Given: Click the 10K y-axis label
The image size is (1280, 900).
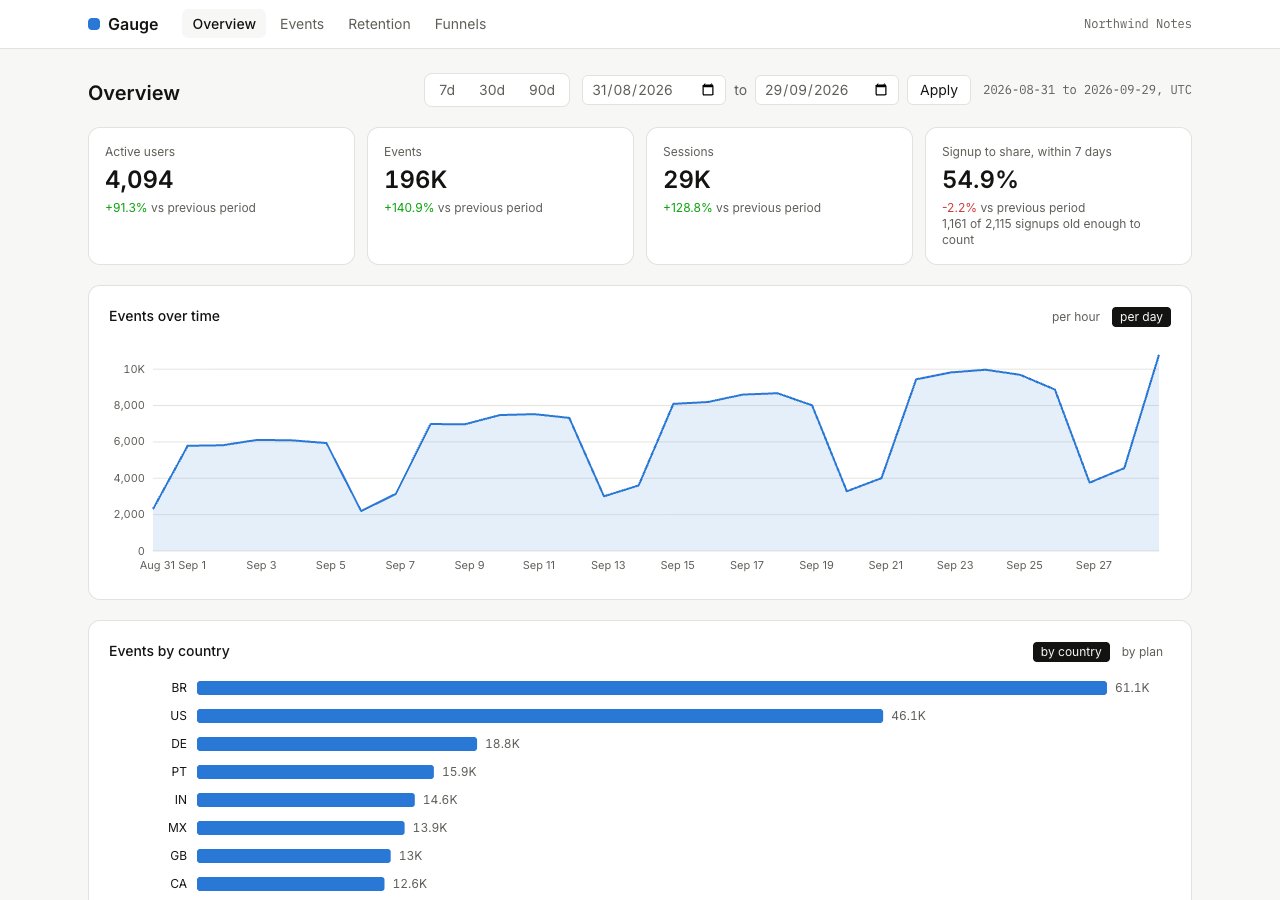Looking at the screenshot, I should point(134,369).
